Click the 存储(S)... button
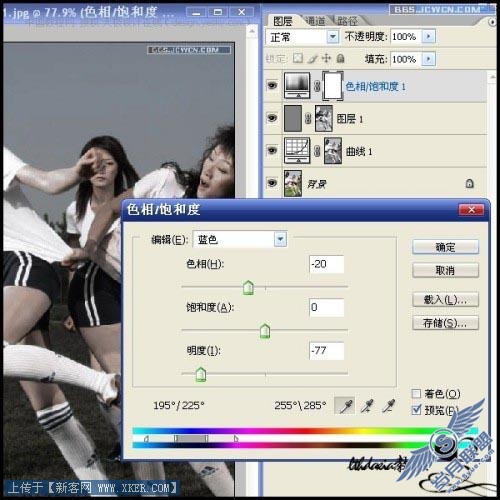500x500 pixels. pyautogui.click(x=445, y=323)
